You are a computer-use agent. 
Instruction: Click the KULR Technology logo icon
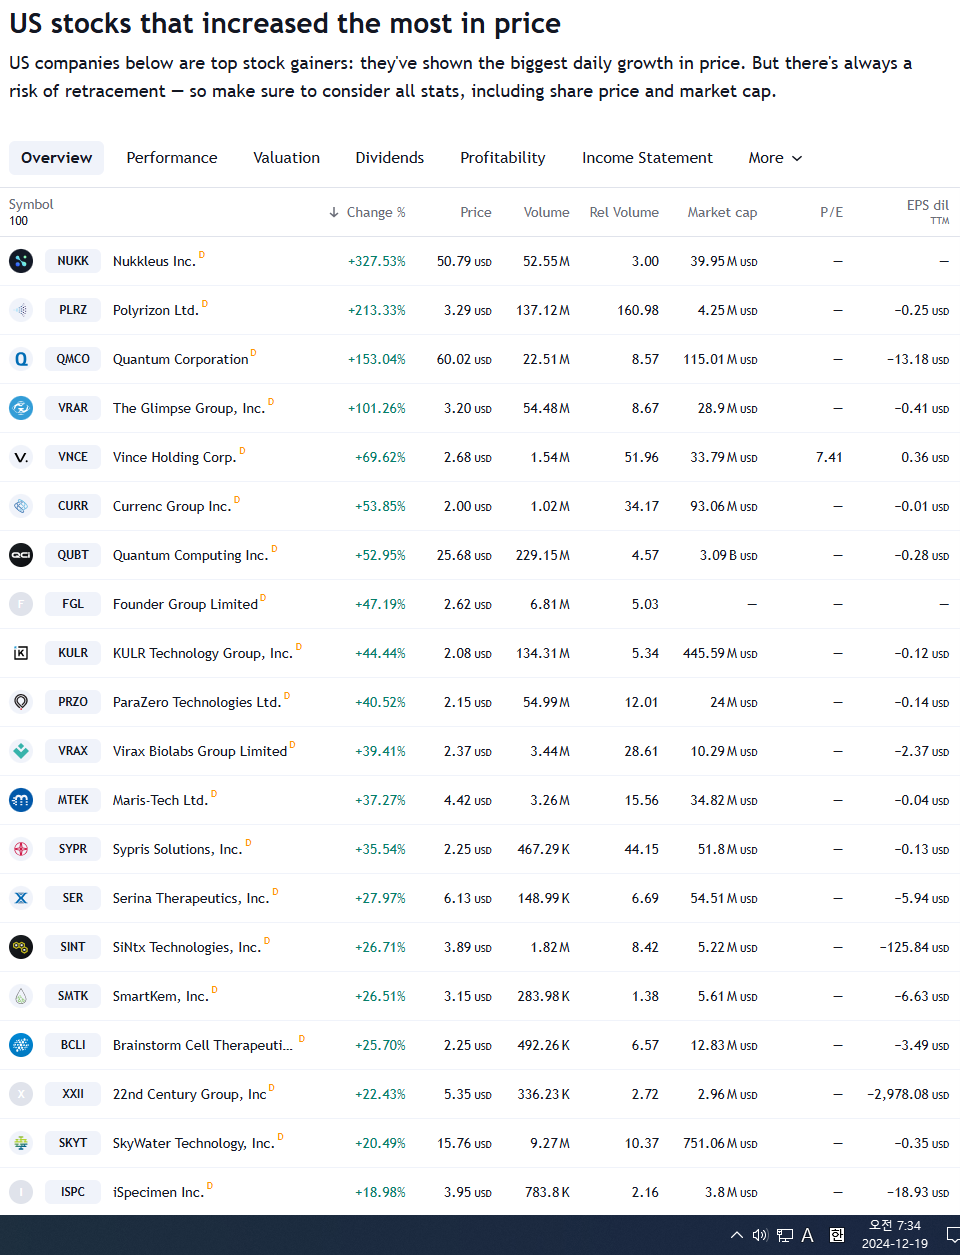click(x=21, y=653)
